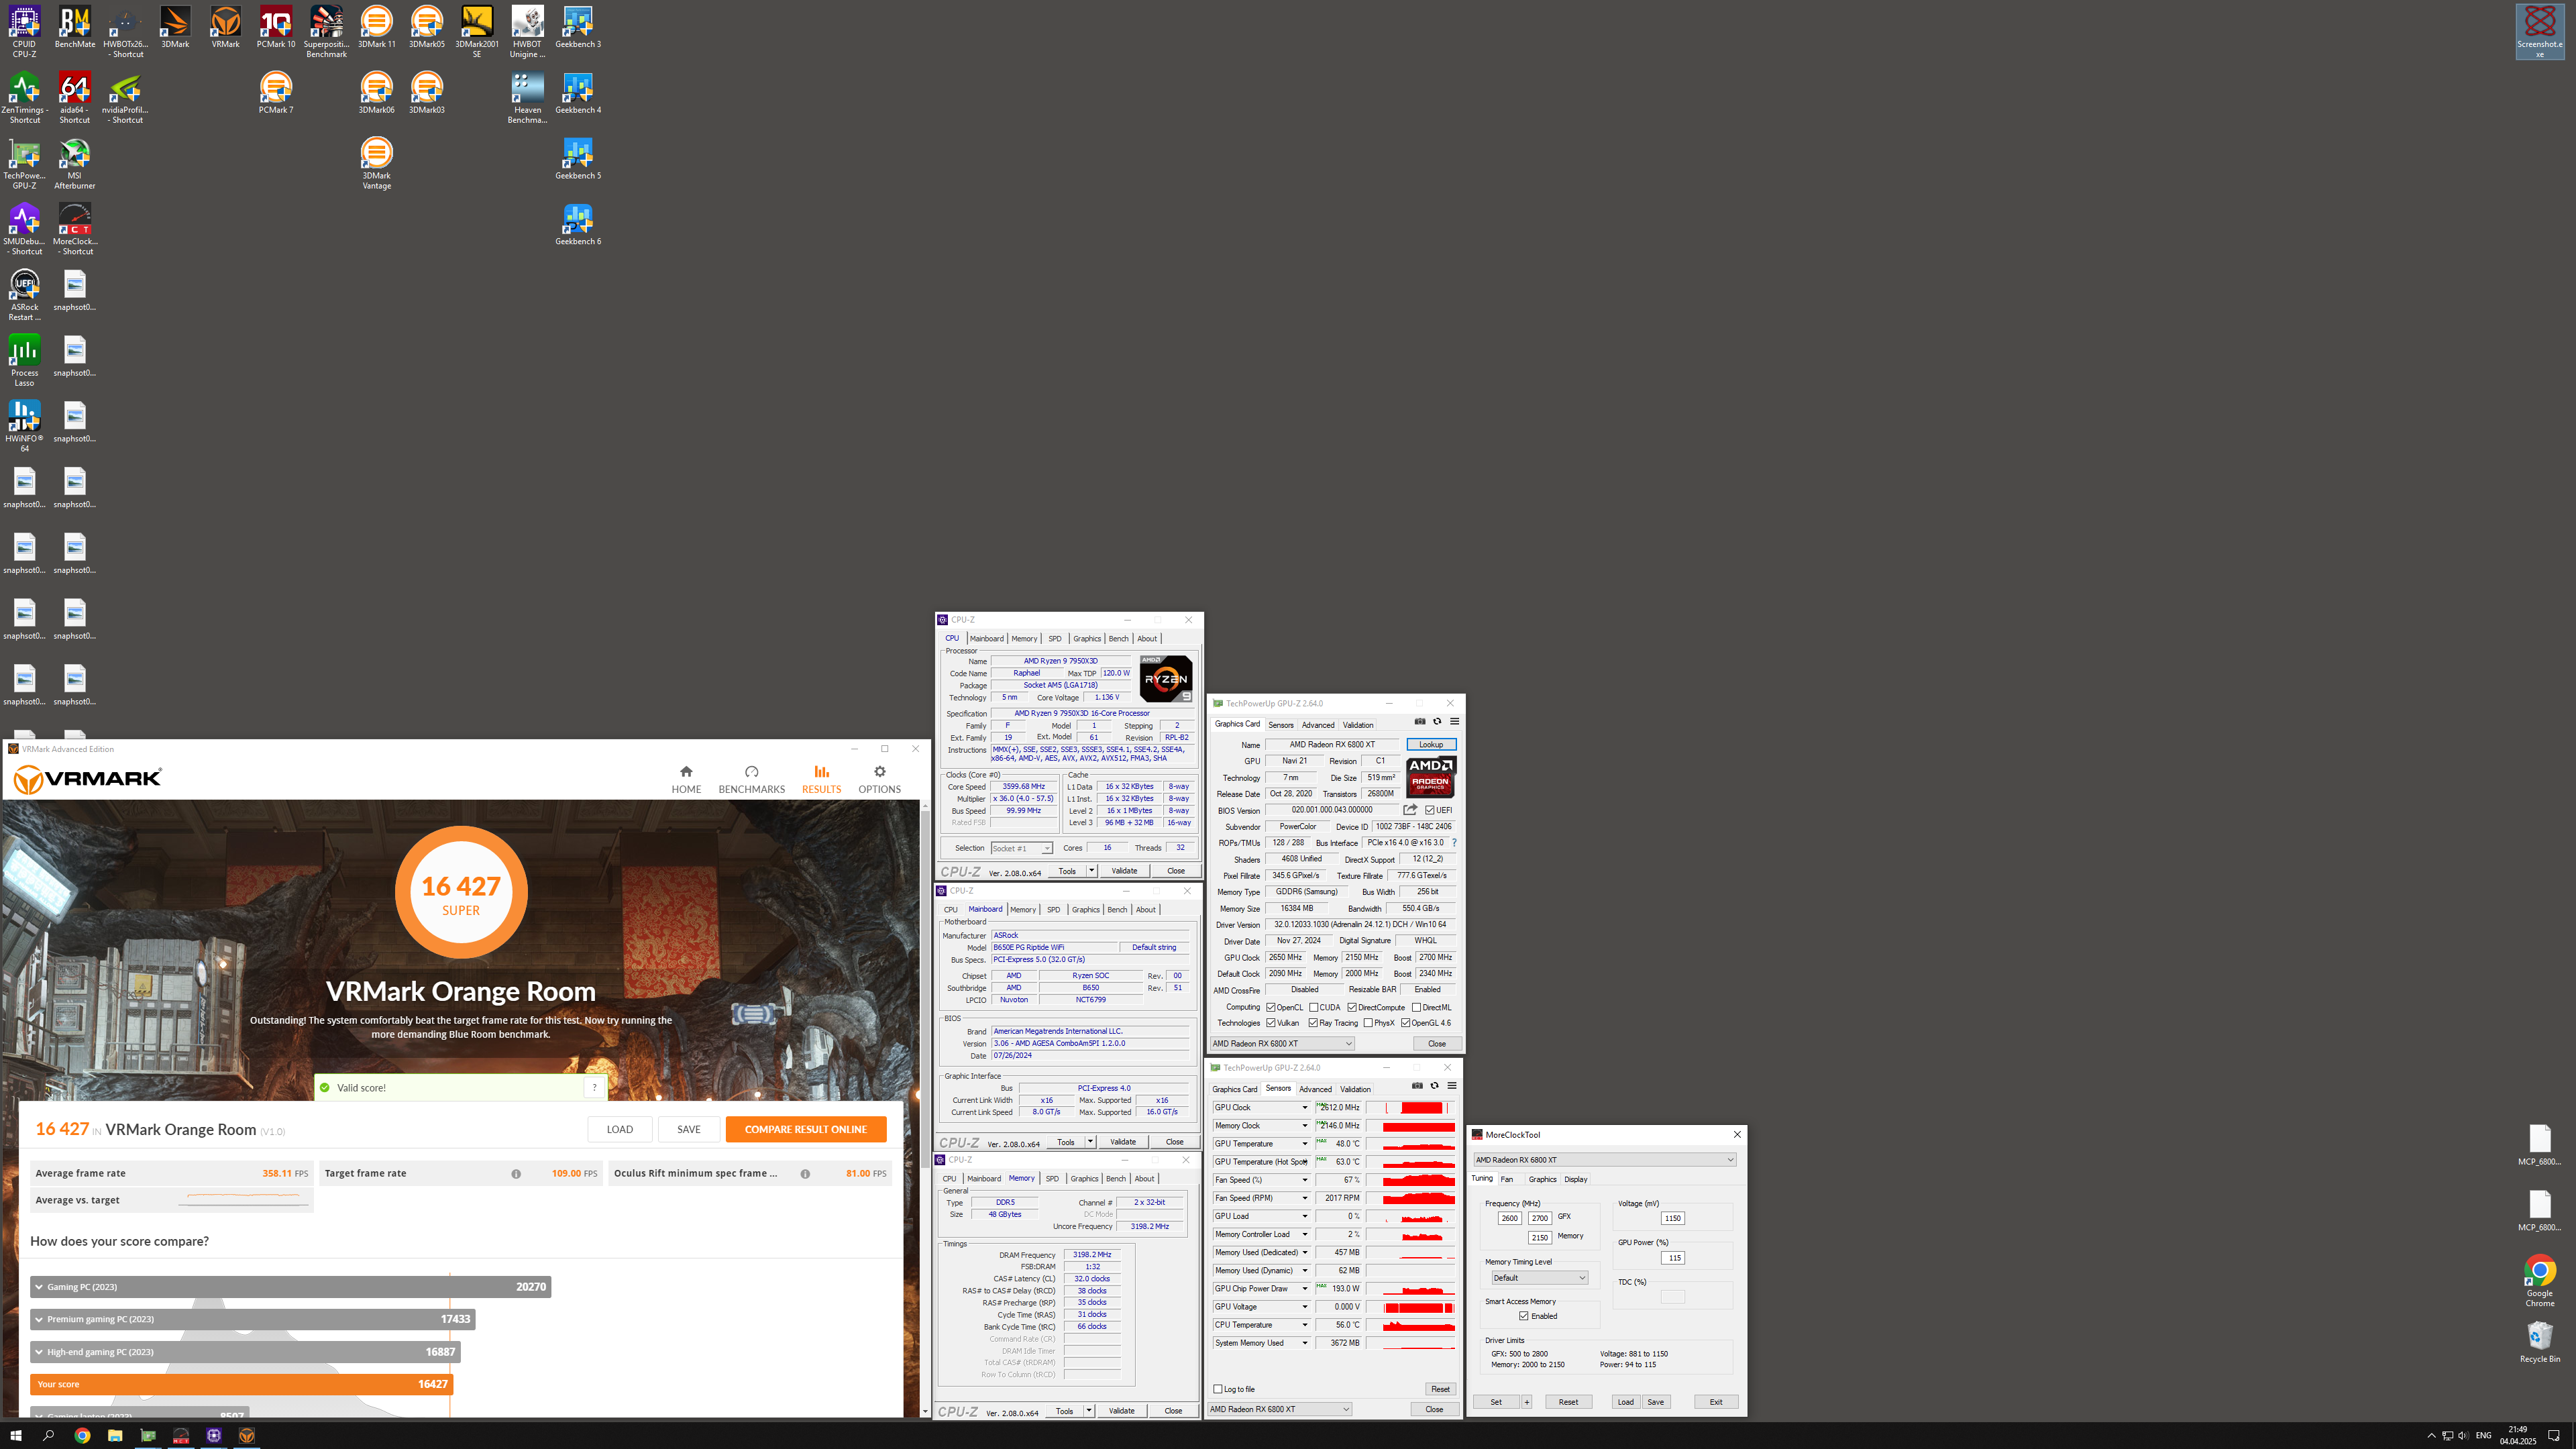Select the Heaven Benchmark desktop icon
The width and height of the screenshot is (2576, 1449).
point(527,98)
